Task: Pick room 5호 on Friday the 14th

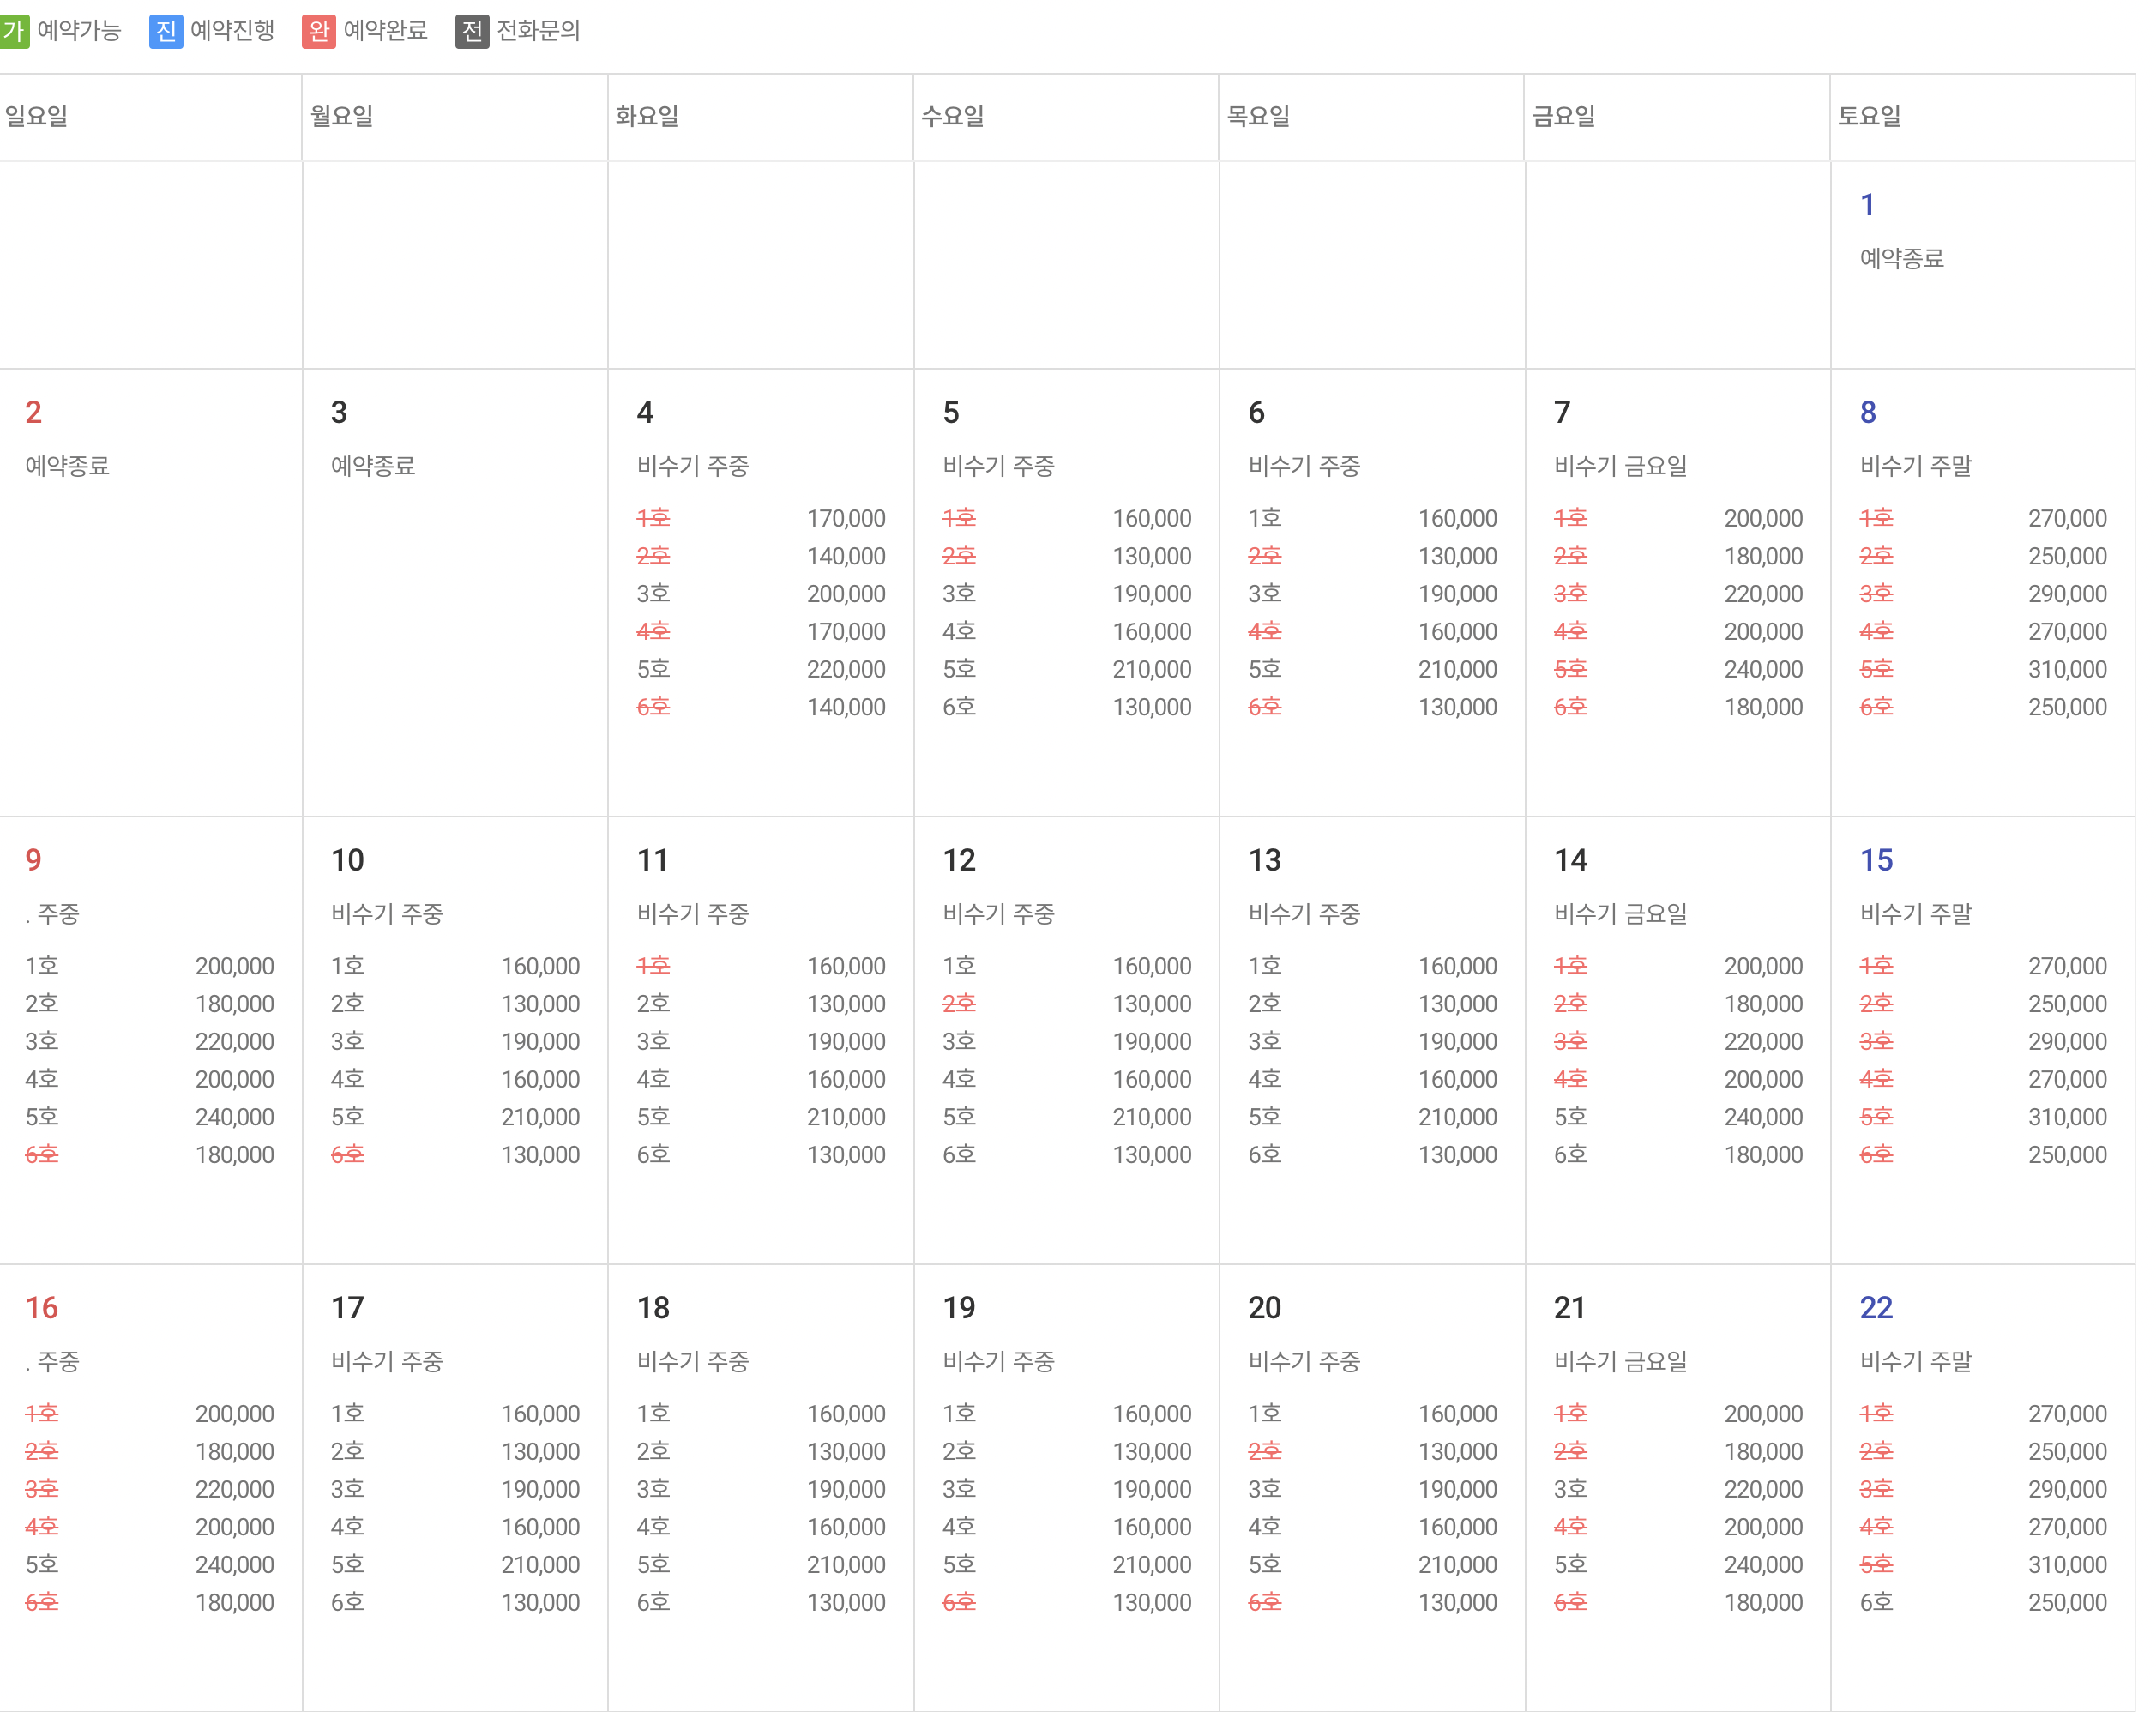Action: (x=1571, y=1117)
